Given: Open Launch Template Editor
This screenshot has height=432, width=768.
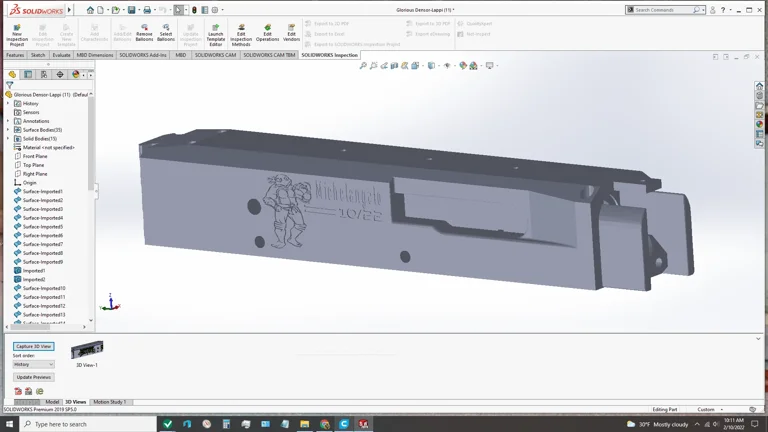Looking at the screenshot, I should click(x=215, y=34).
